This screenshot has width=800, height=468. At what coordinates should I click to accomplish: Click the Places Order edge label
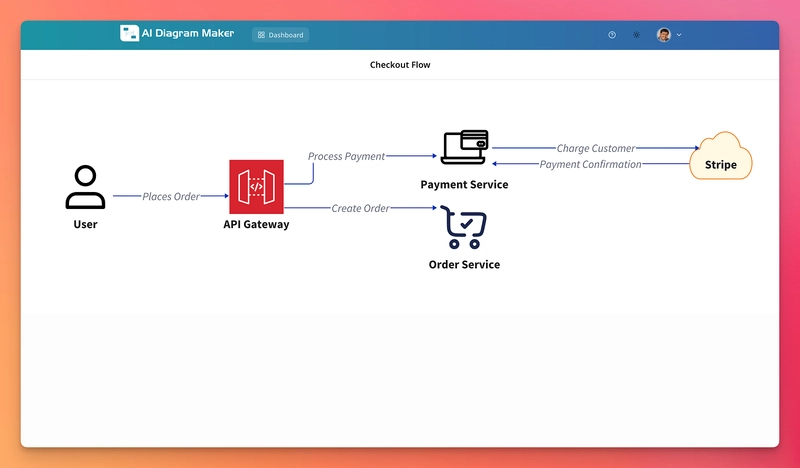pyautogui.click(x=171, y=197)
